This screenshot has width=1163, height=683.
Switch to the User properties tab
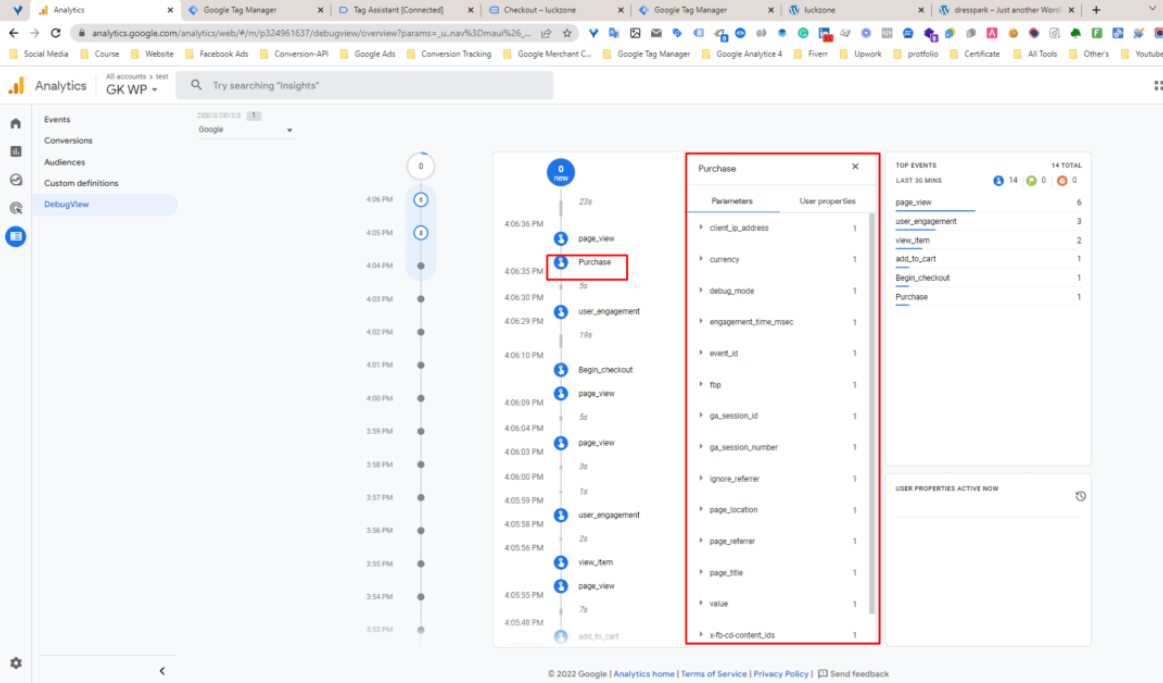pyautogui.click(x=827, y=201)
